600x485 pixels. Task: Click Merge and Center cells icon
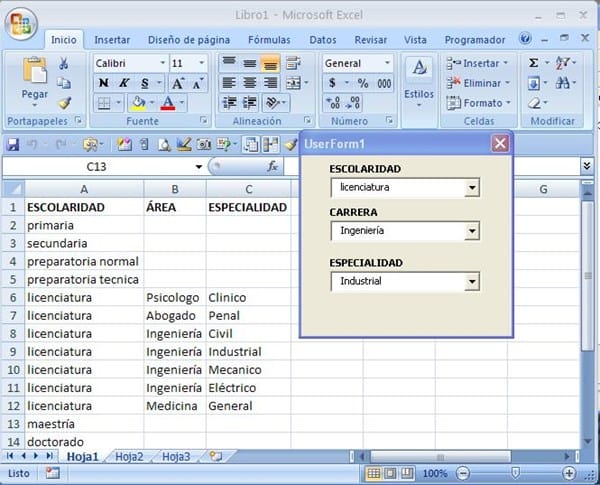(x=293, y=83)
